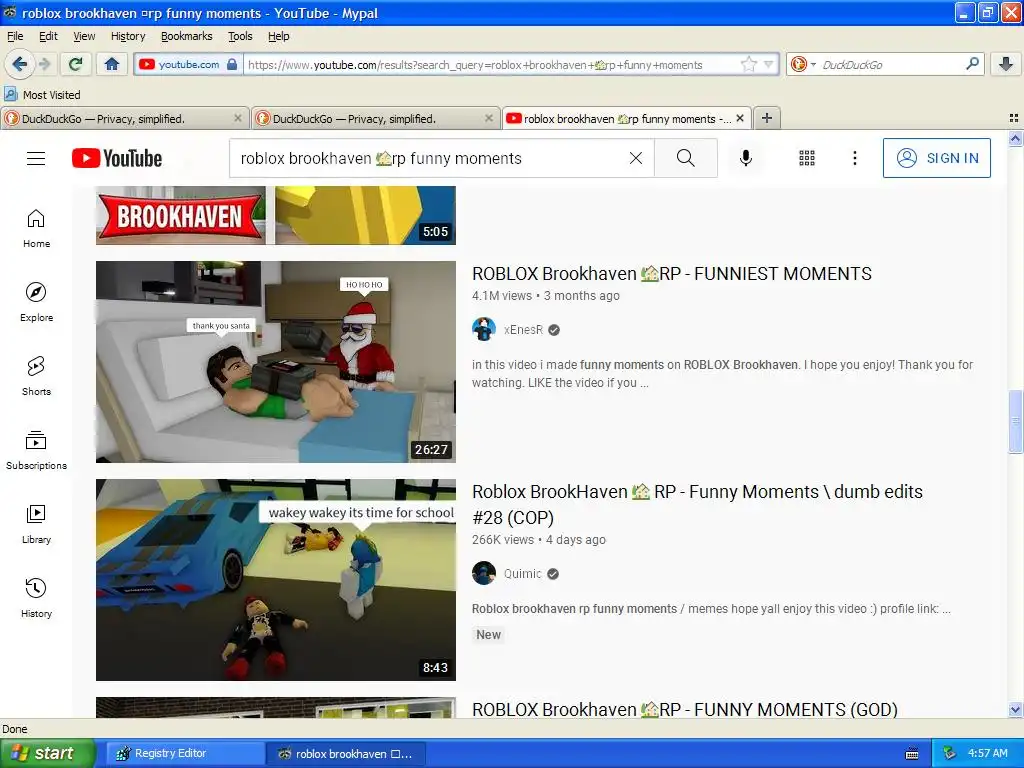
Task: Go back with the browser back arrow
Action: click(19, 64)
